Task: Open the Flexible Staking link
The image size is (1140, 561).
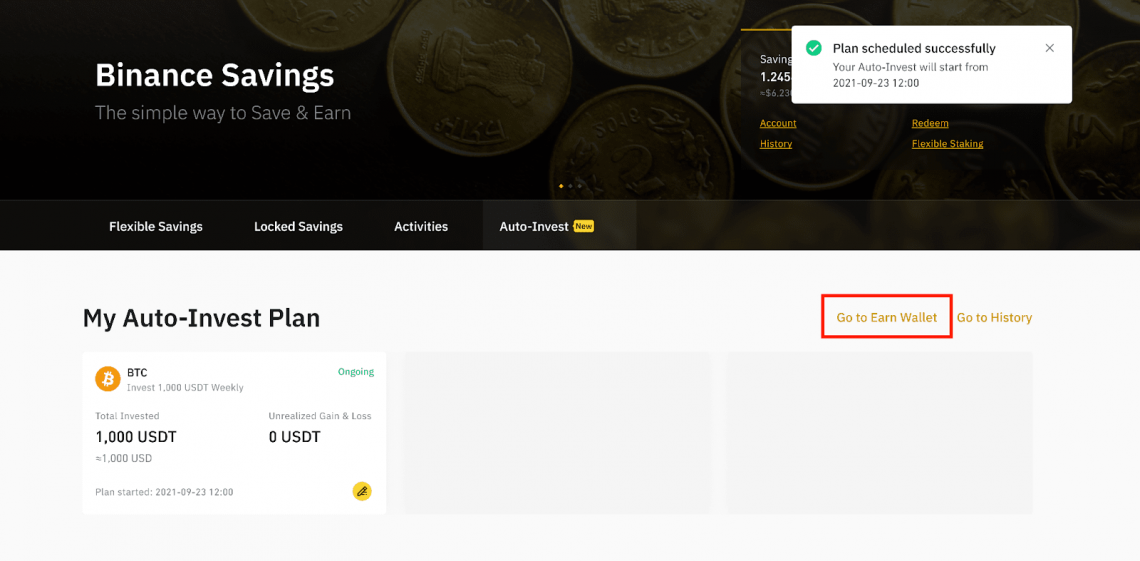Action: point(947,144)
